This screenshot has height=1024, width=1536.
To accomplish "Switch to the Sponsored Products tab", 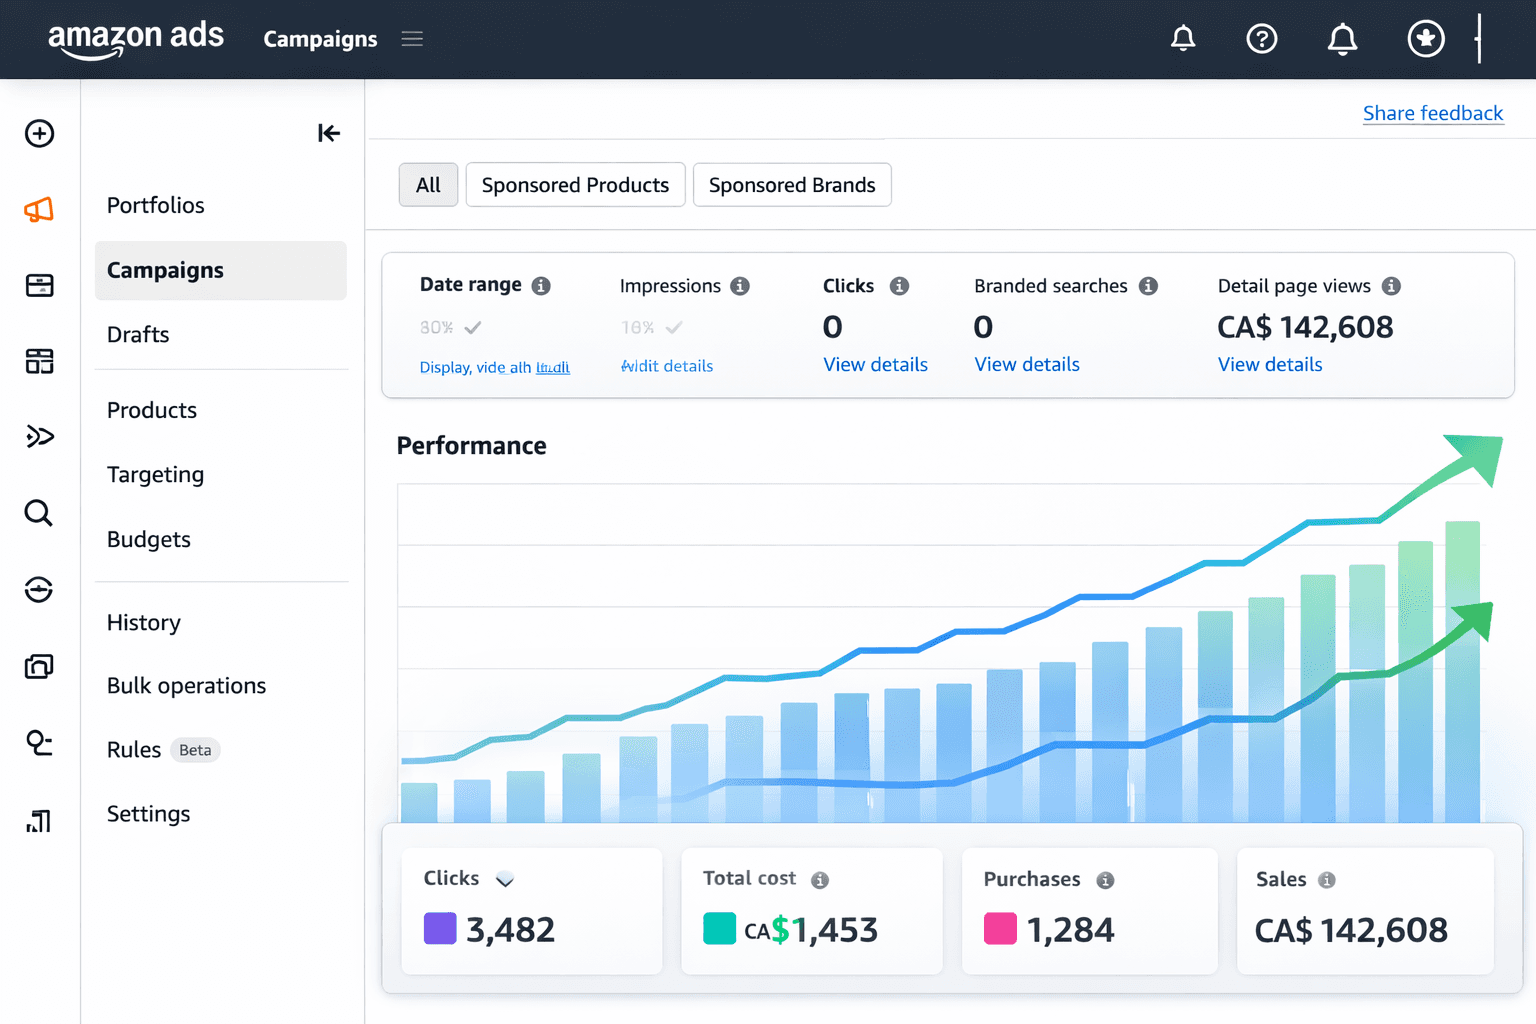I will point(575,184).
